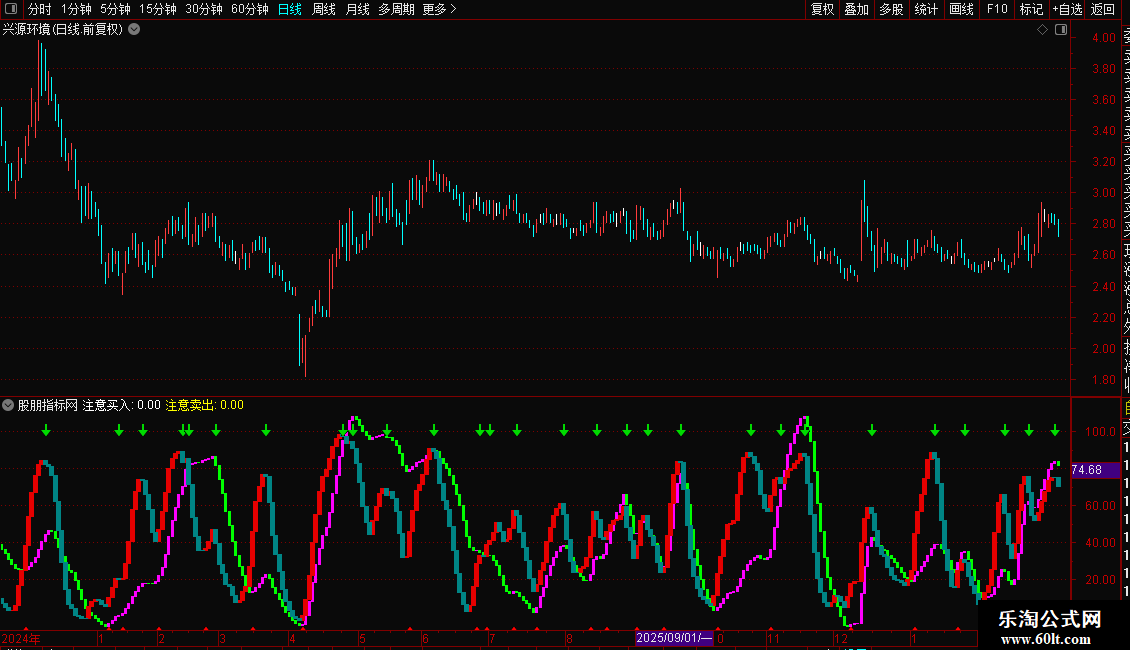This screenshot has height=650, width=1130.
Task: Open the 统计 statistics tool
Action: pyautogui.click(x=926, y=9)
